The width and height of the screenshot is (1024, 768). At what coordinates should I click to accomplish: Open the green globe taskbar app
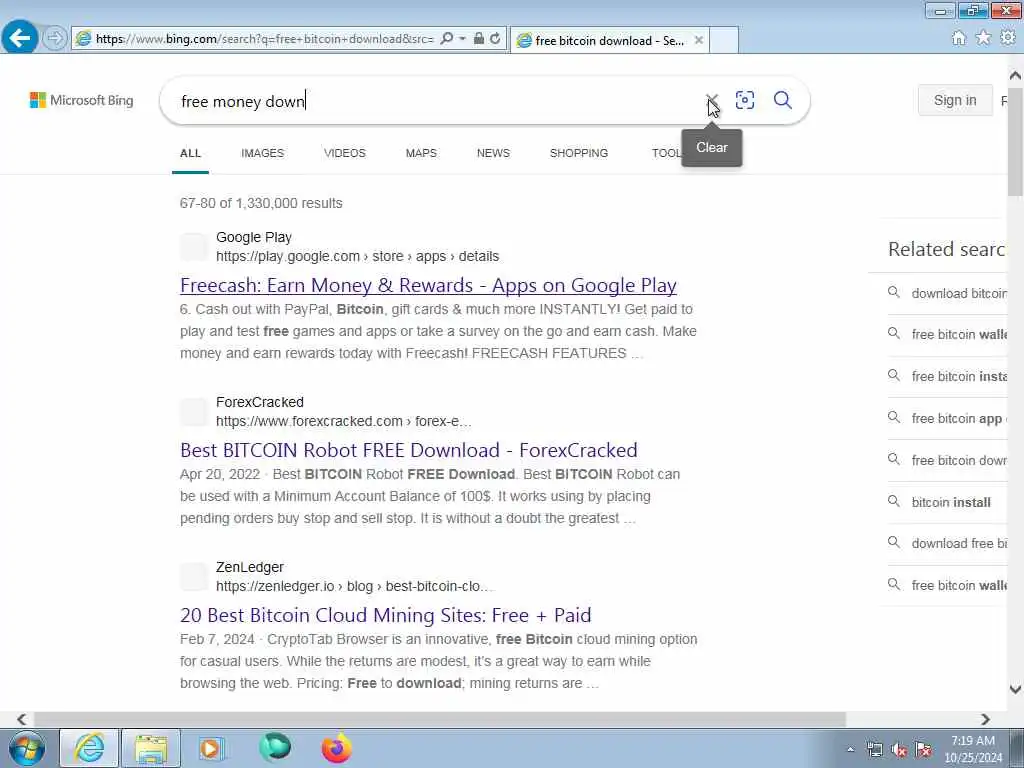click(275, 748)
